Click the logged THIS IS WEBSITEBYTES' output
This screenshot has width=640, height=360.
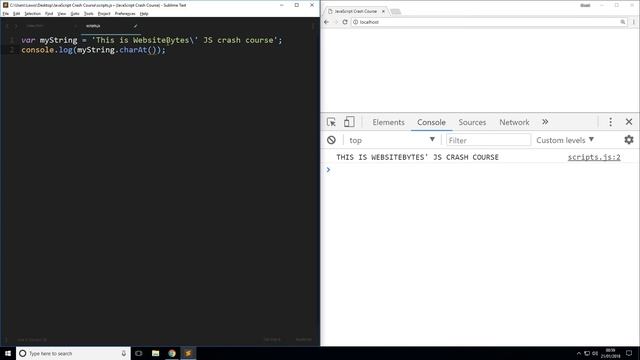click(x=417, y=157)
